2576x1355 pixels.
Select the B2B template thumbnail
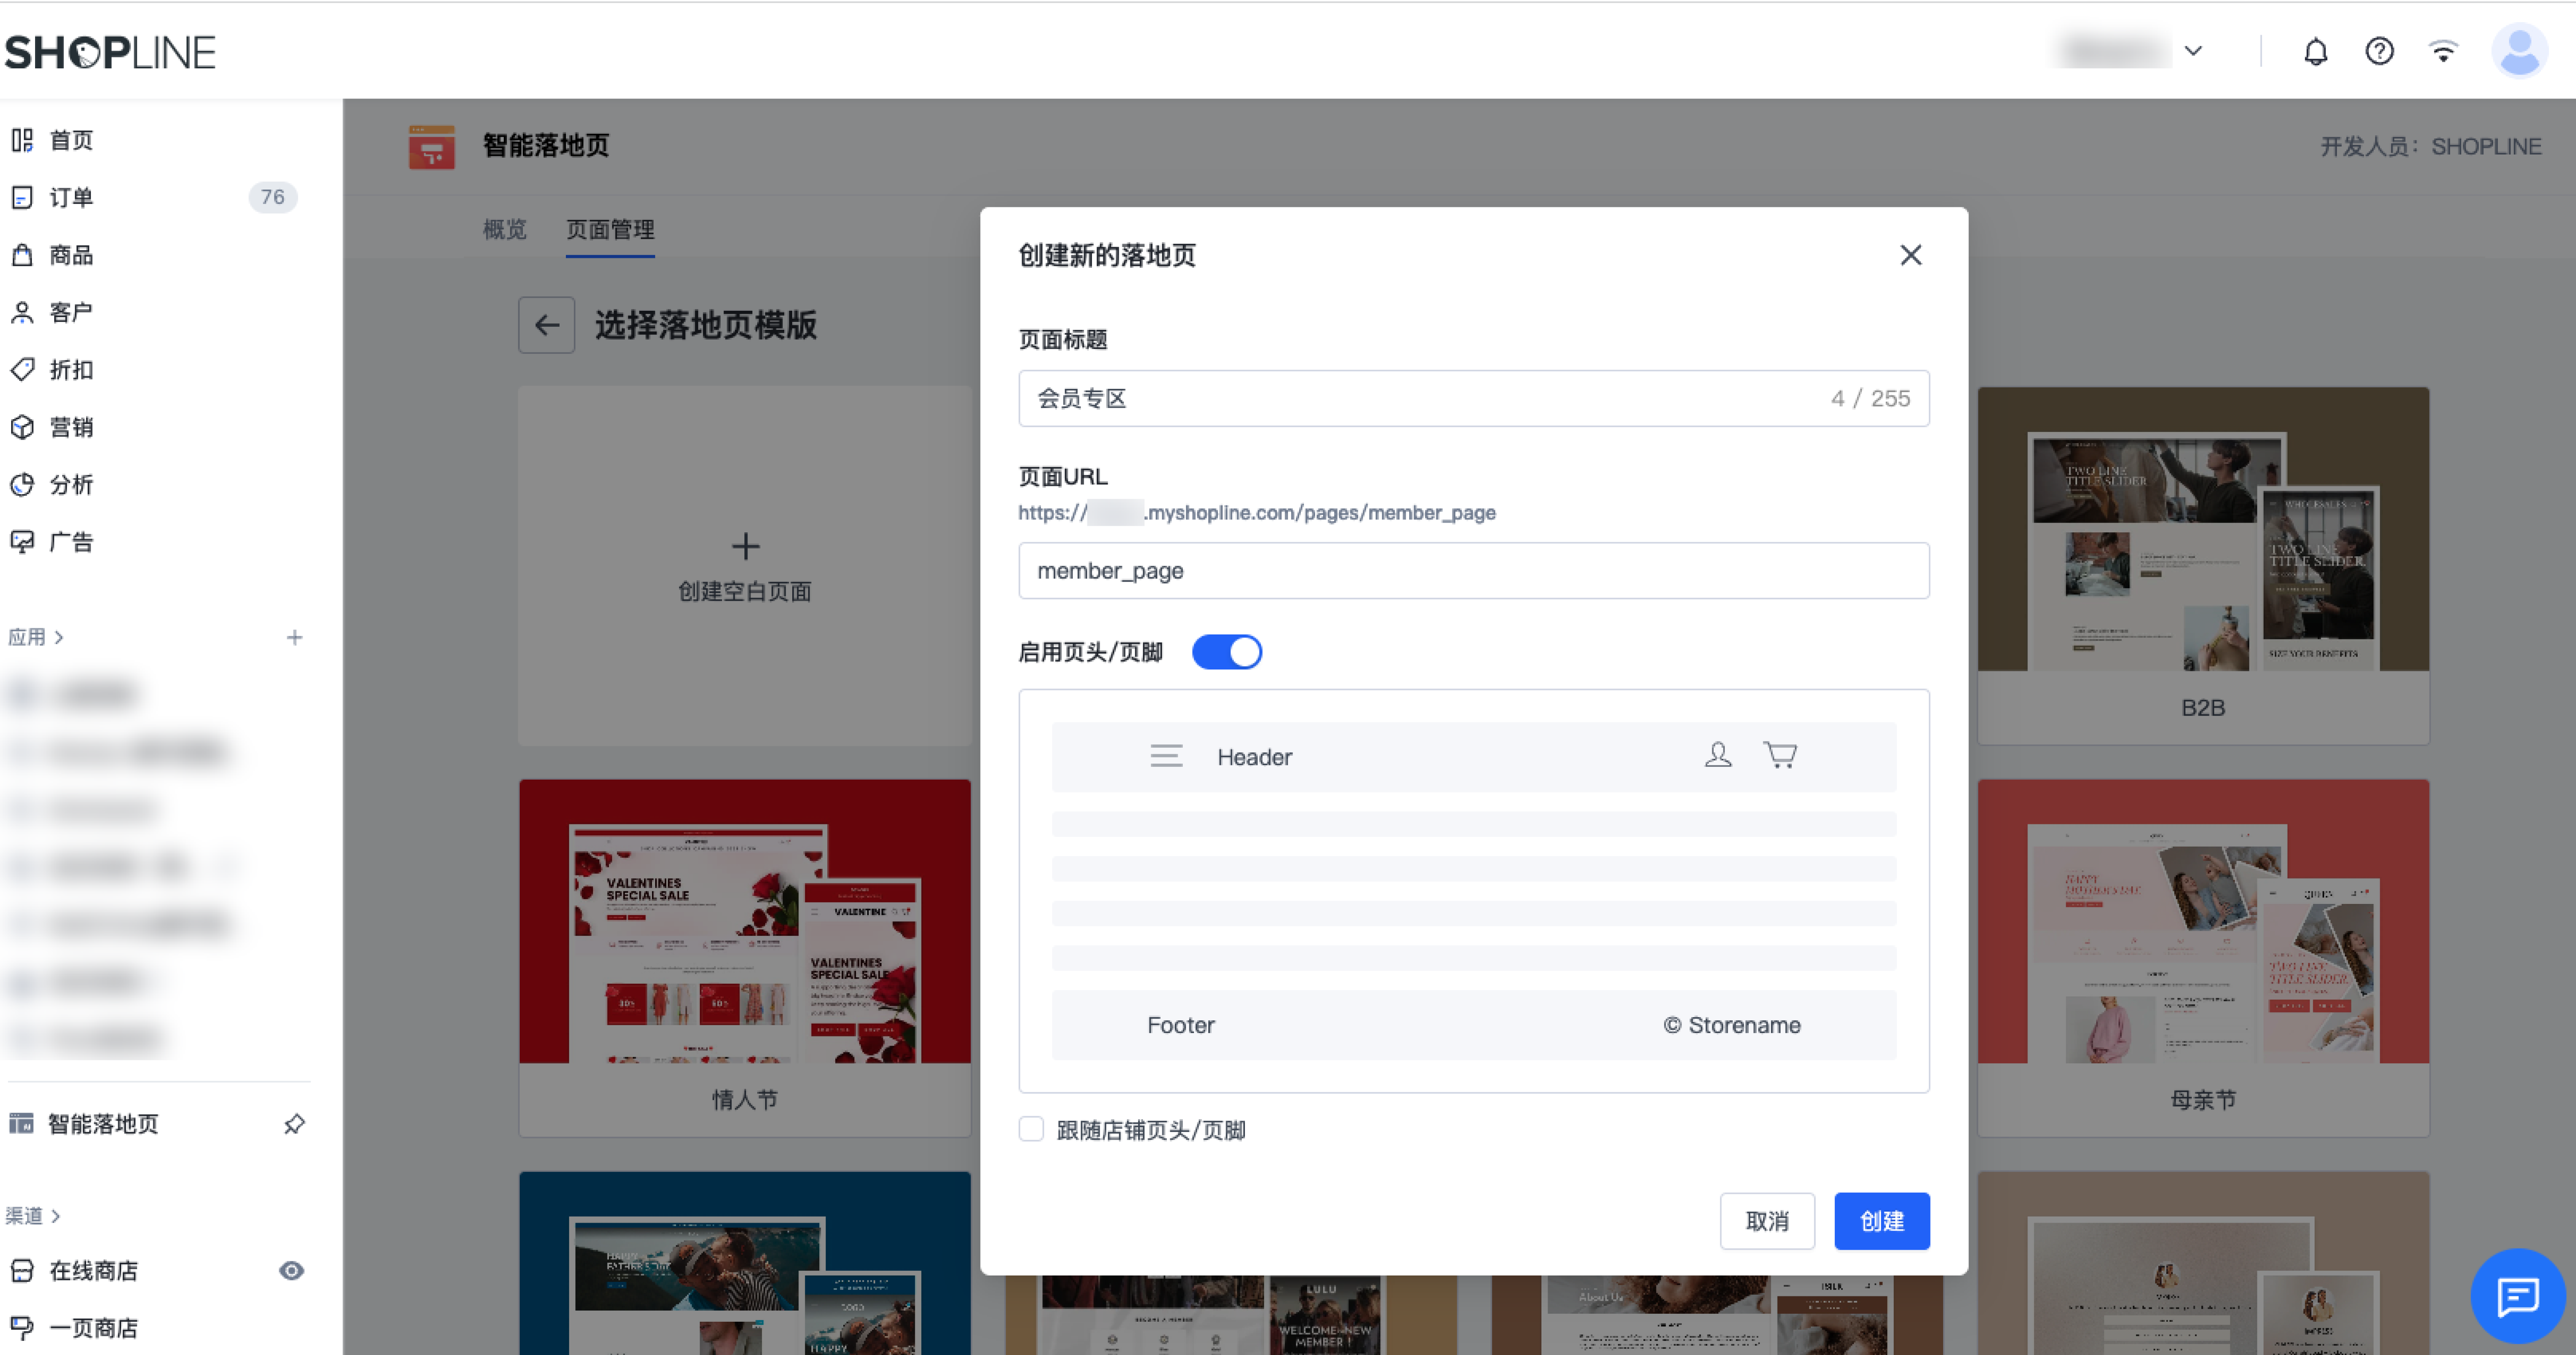click(2203, 529)
